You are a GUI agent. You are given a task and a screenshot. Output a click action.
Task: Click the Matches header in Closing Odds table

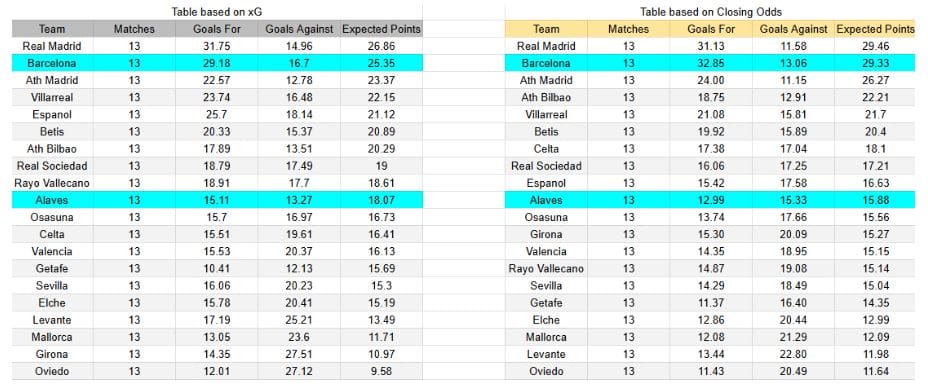pos(629,29)
